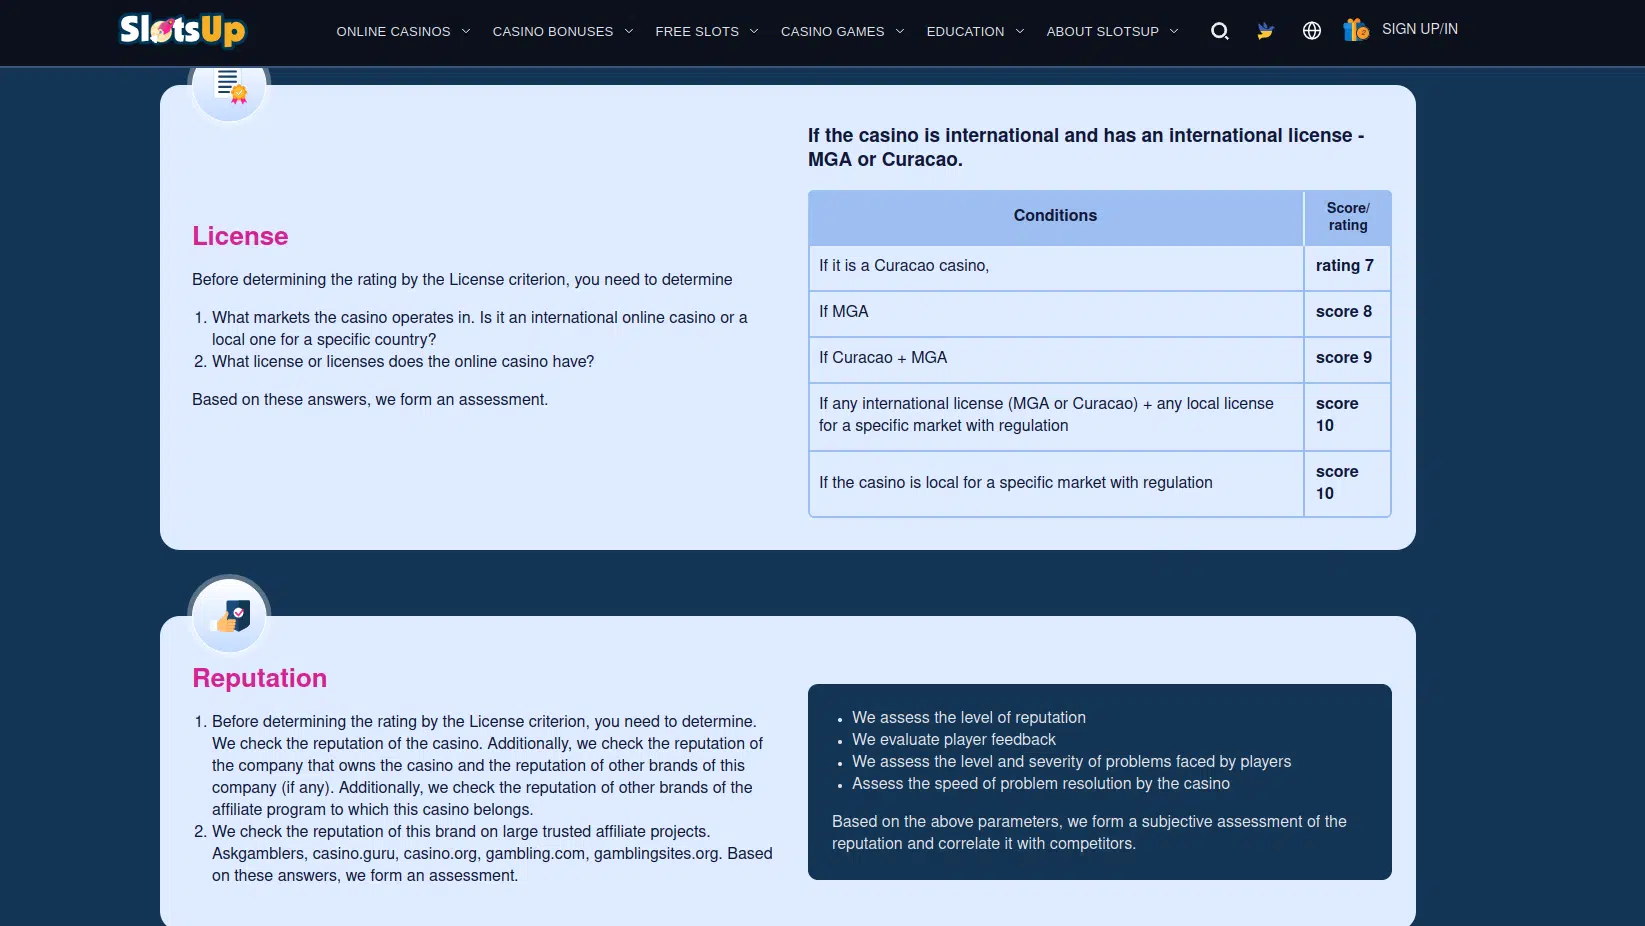This screenshot has width=1645, height=926.
Task: Select the 'If Curacao + MGA' table row
Action: [1055, 358]
